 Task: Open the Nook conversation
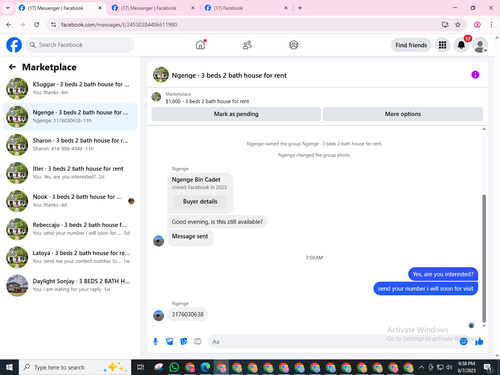70,201
